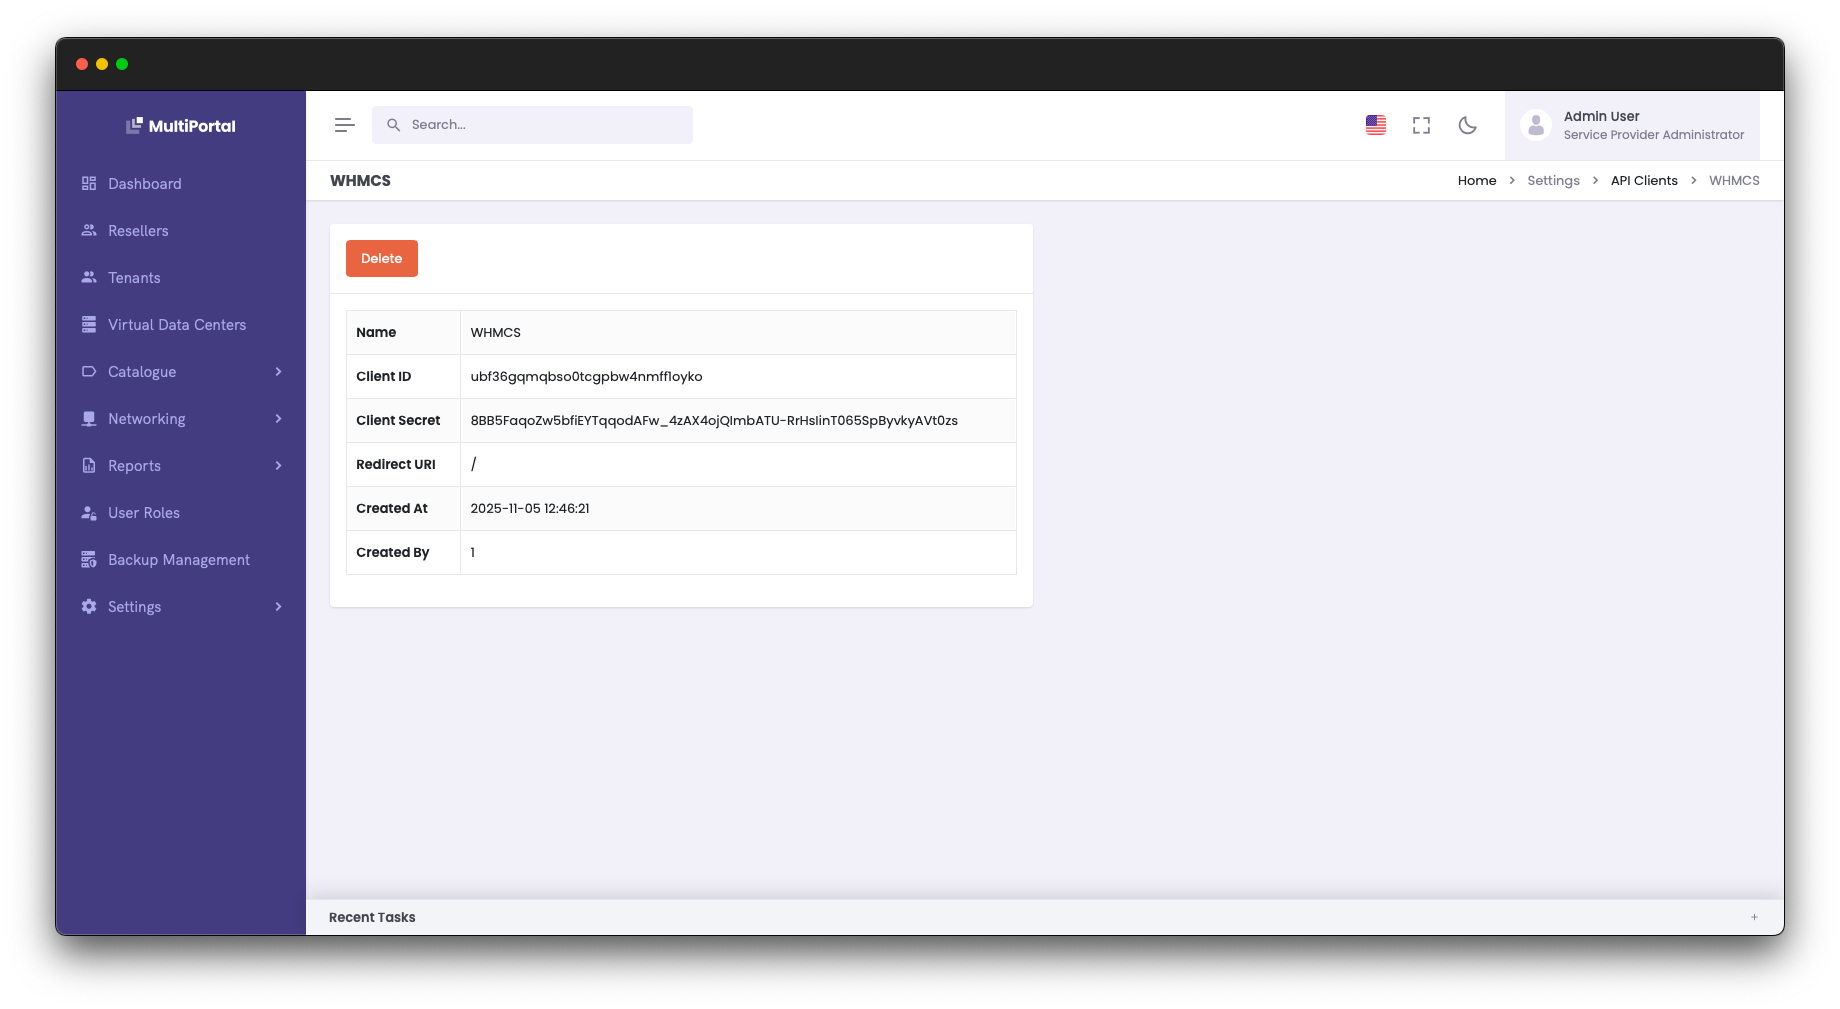Click the Resellers sidebar icon
Image resolution: width=1840 pixels, height=1009 pixels.
point(89,230)
